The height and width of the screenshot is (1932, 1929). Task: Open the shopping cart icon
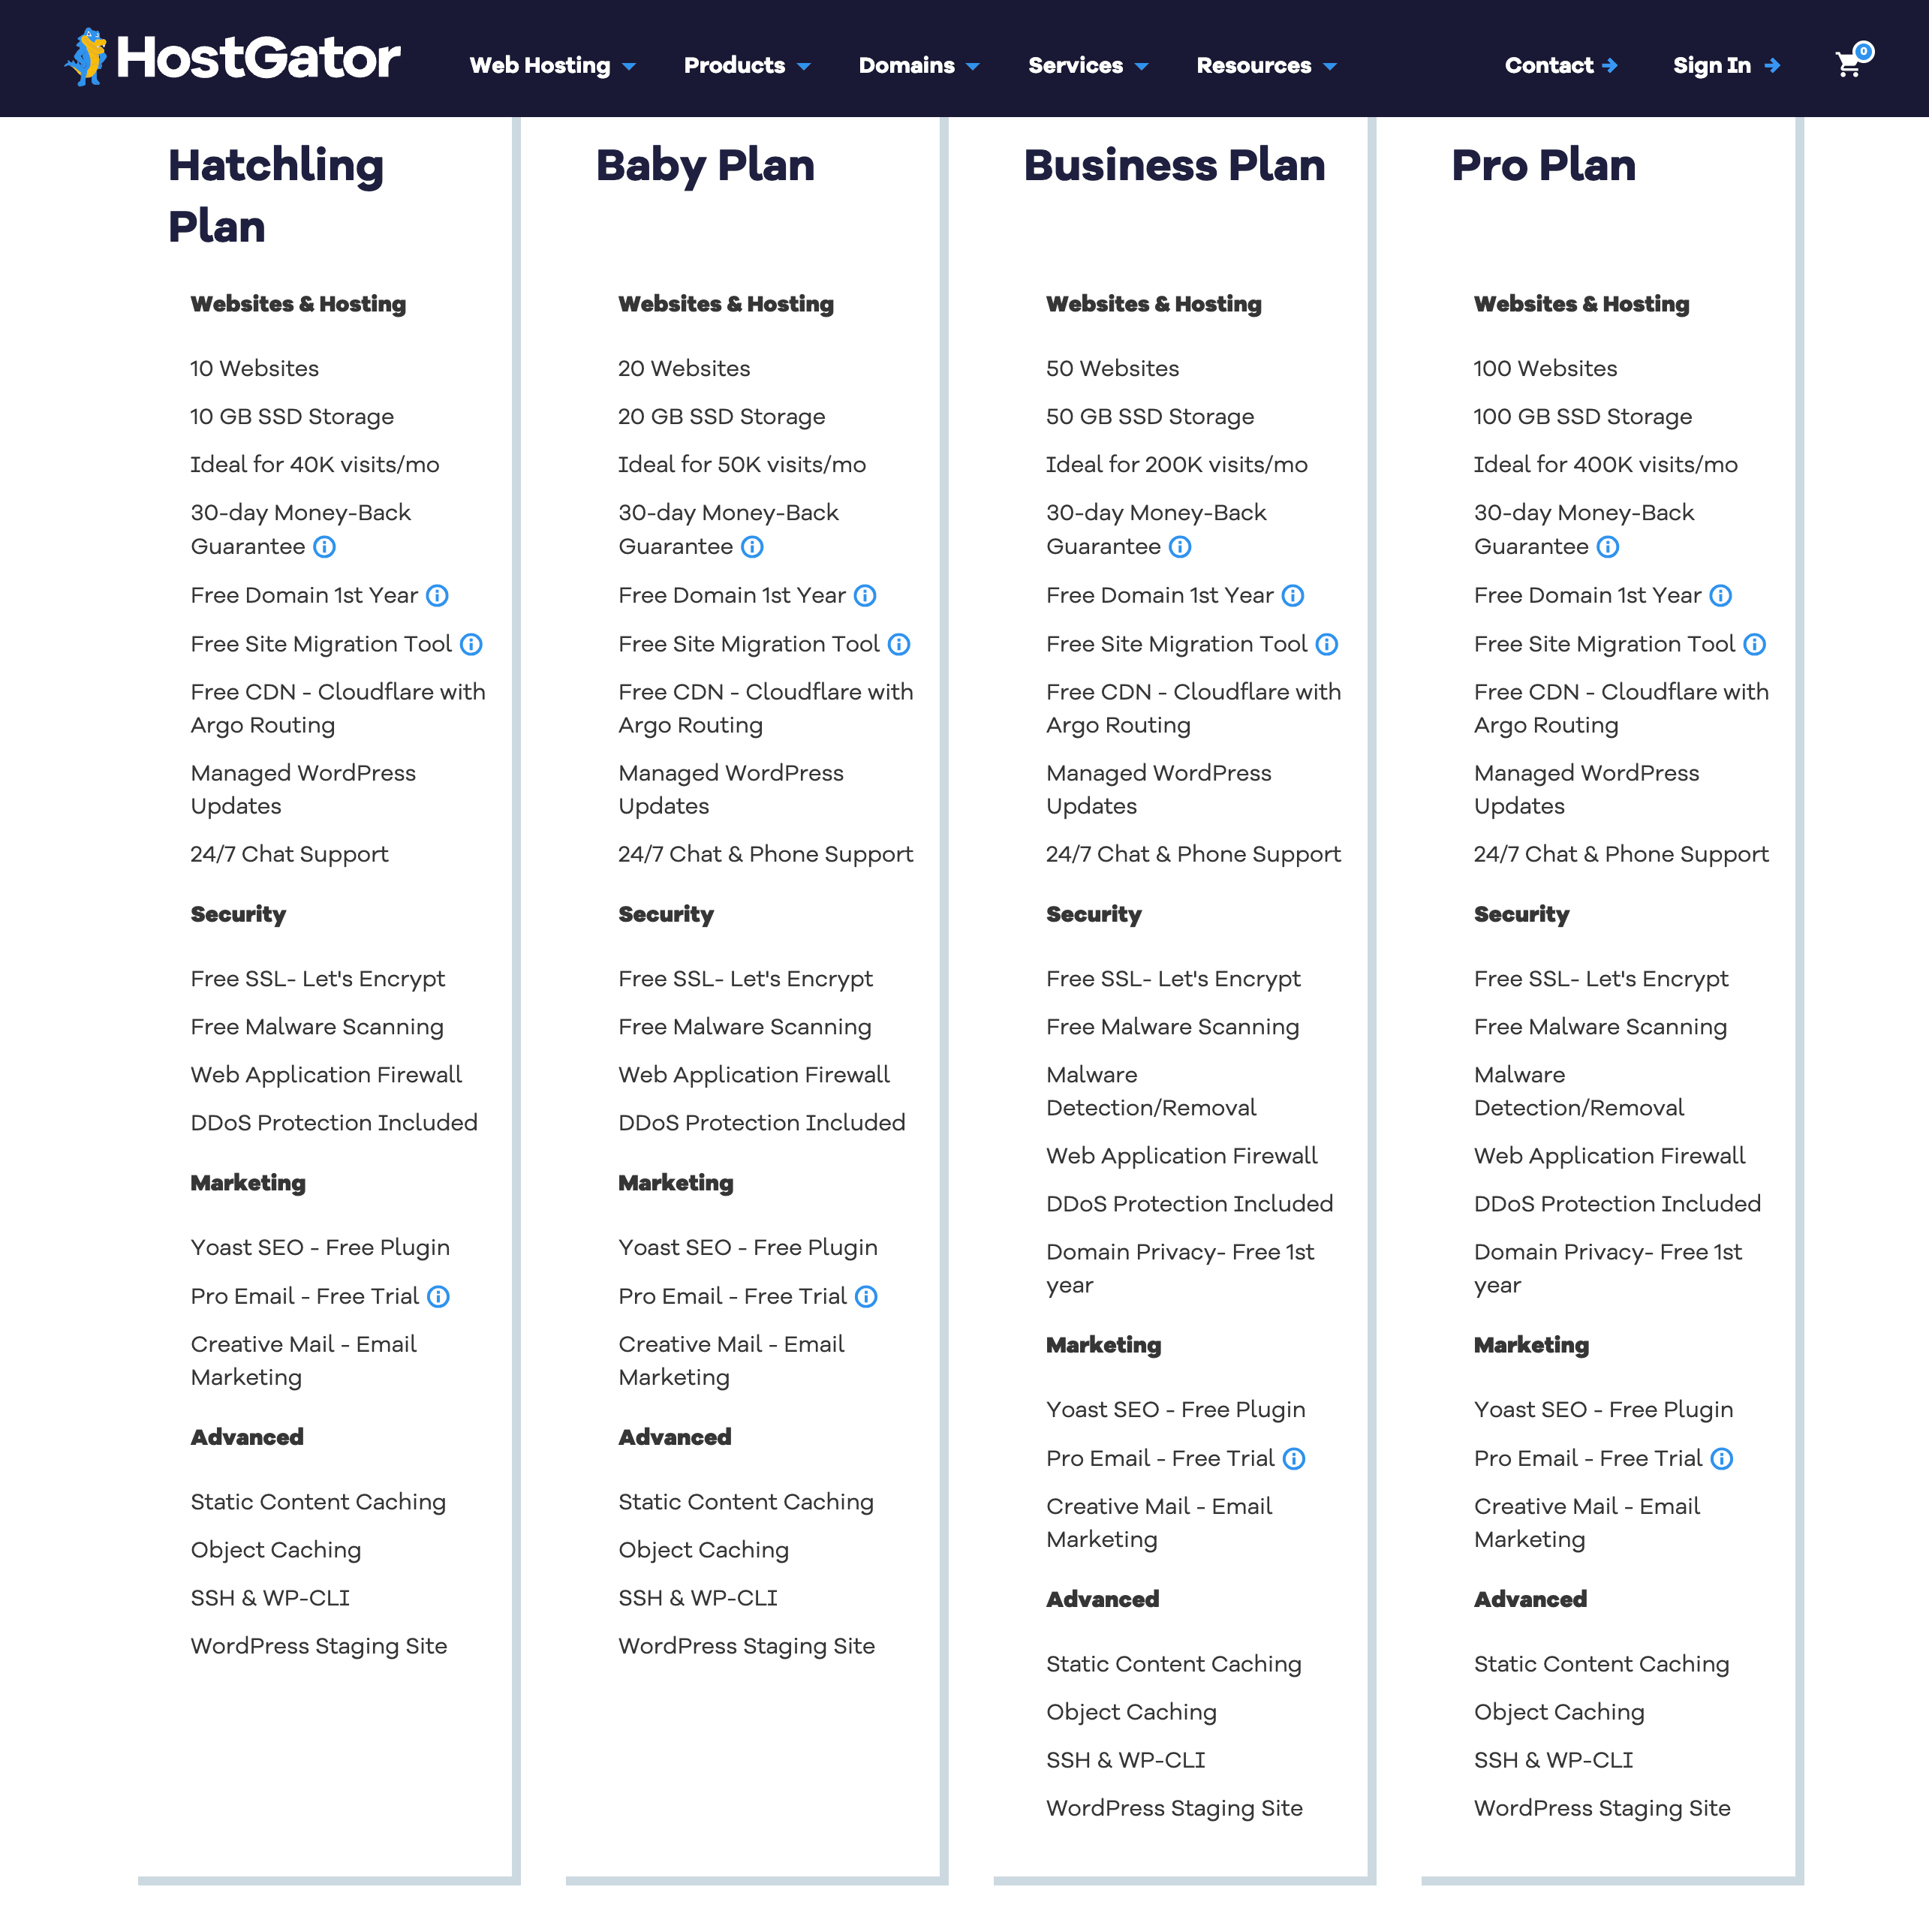pos(1848,65)
